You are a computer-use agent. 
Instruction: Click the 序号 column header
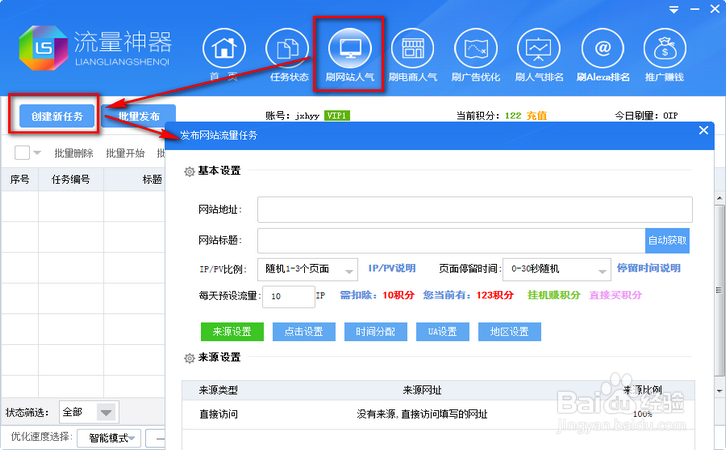pyautogui.click(x=19, y=180)
